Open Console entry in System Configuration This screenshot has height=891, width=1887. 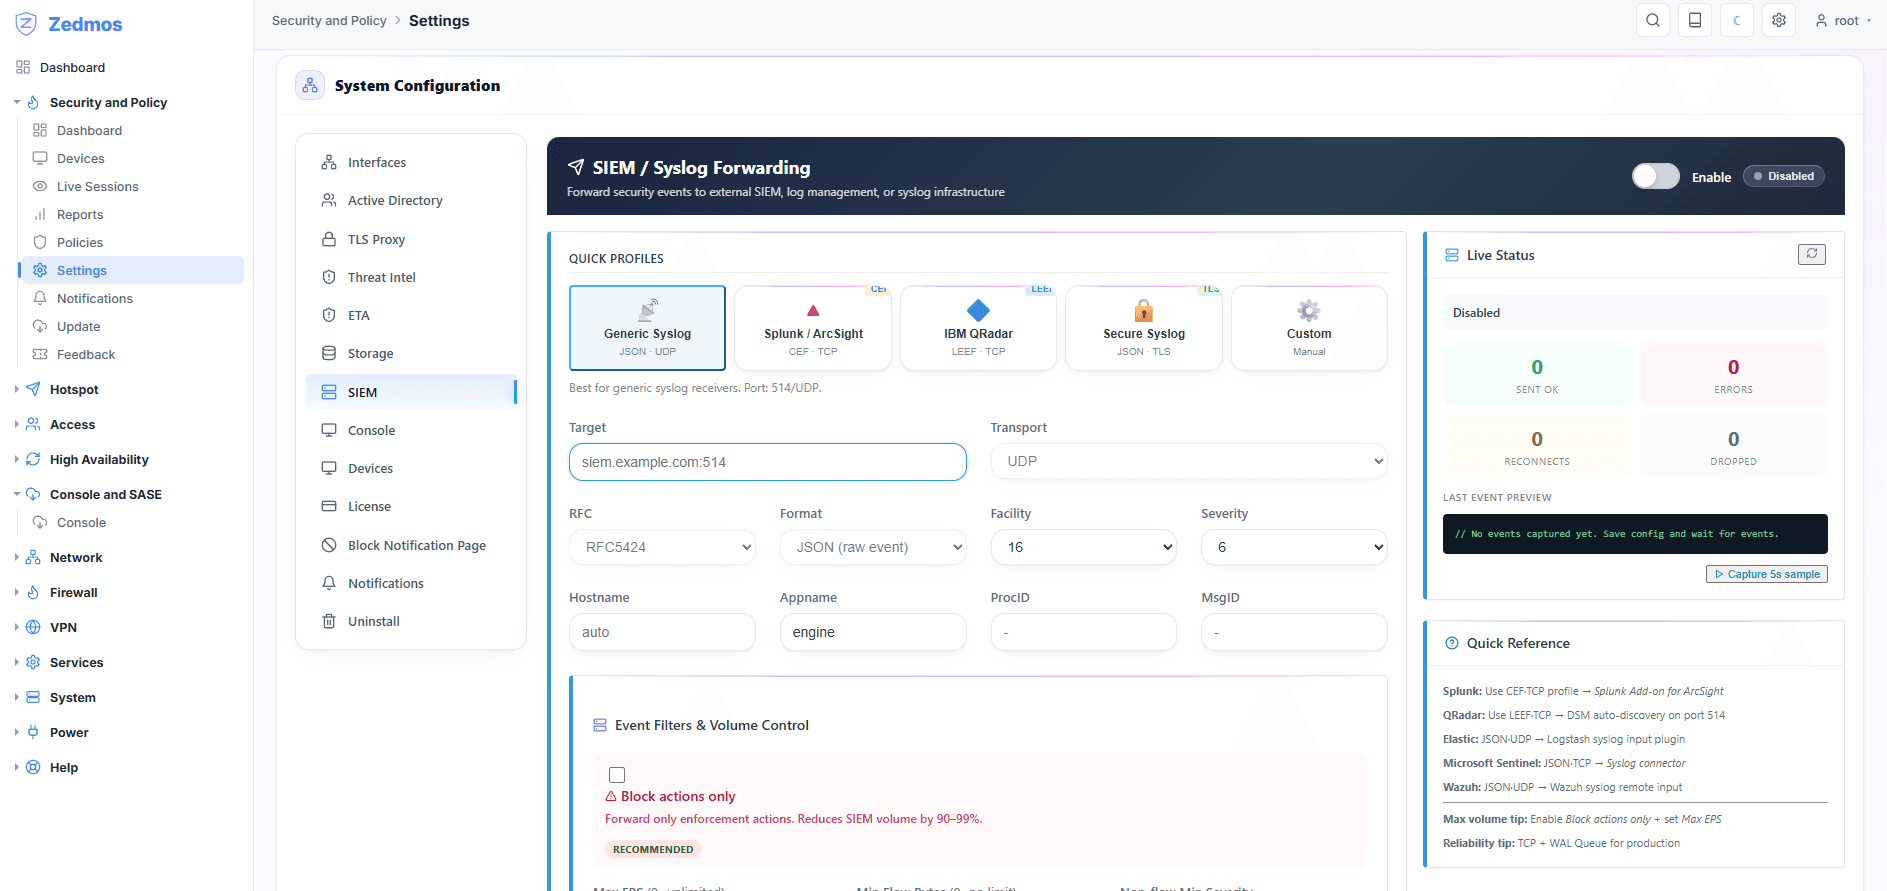point(411,430)
